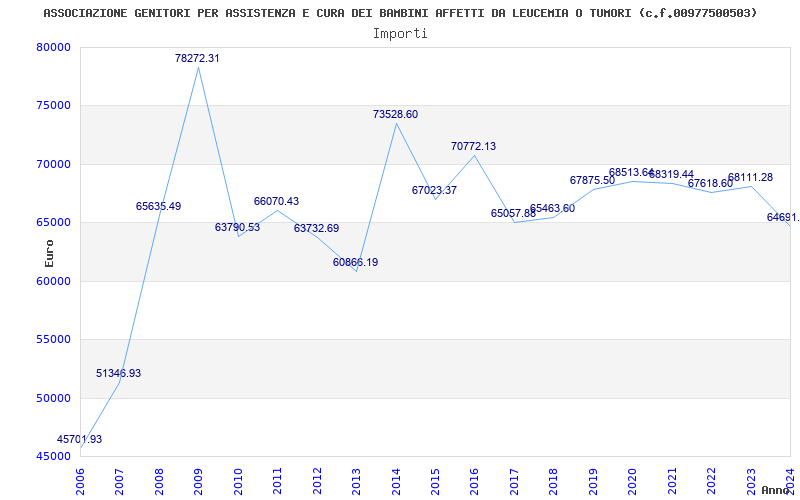The width and height of the screenshot is (800, 500).
Task: Click the 65635.49 value label
Action: coord(158,207)
